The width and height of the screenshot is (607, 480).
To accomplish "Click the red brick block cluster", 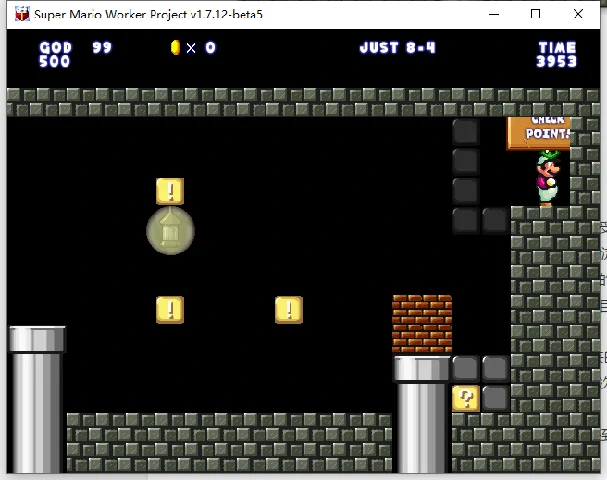I will 422,324.
